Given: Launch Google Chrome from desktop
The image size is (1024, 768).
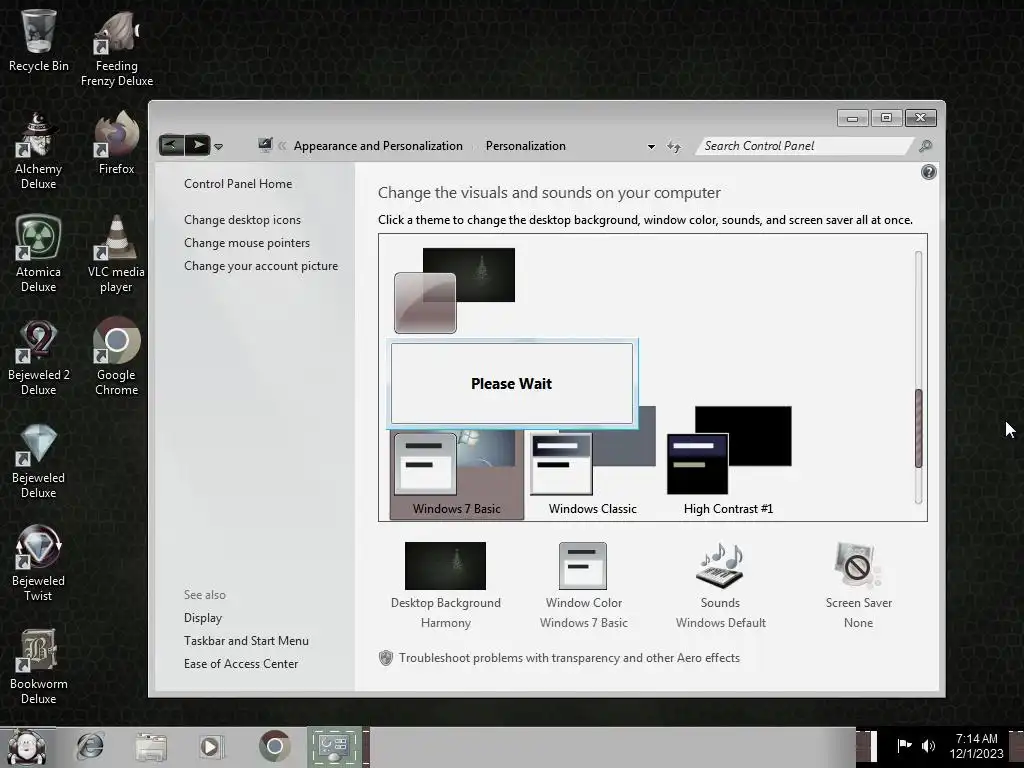Looking at the screenshot, I should point(116,358).
